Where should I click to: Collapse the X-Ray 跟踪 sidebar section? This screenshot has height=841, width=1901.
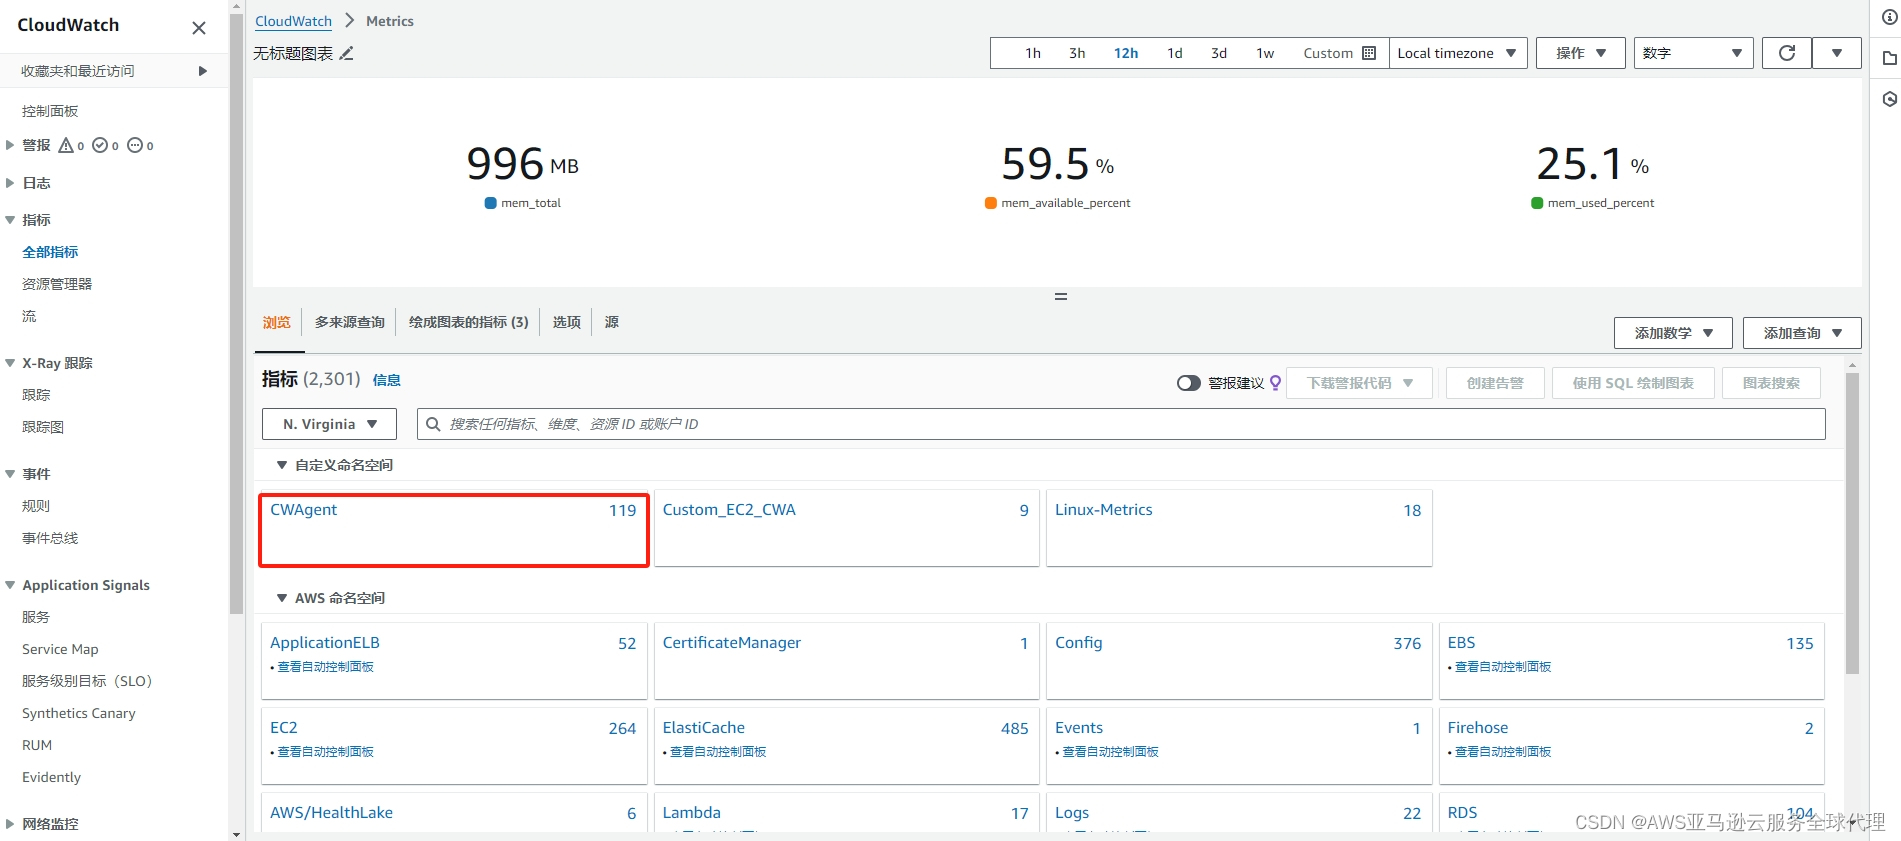pyautogui.click(x=10, y=363)
